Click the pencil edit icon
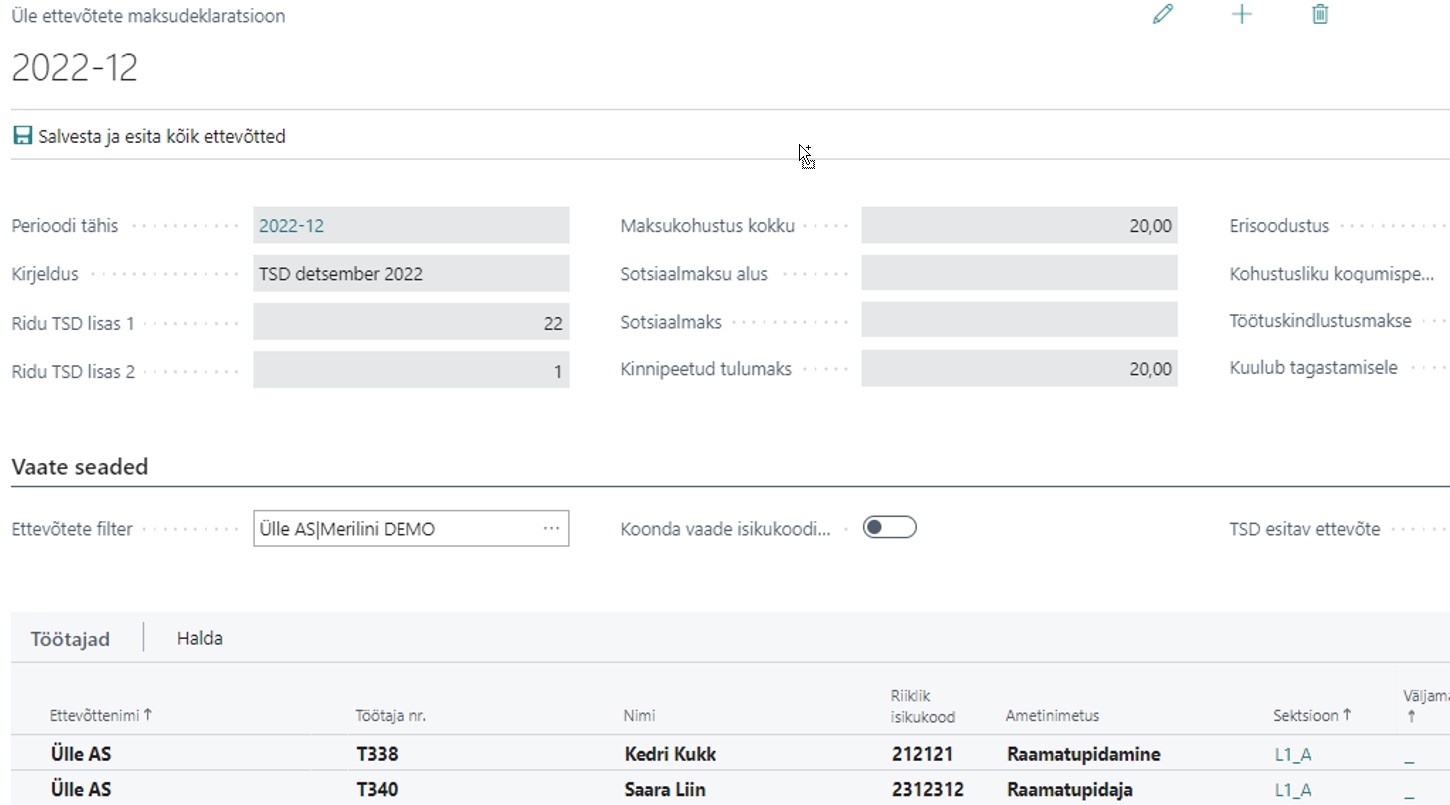Screen dimensions: 1450x805 1162,15
